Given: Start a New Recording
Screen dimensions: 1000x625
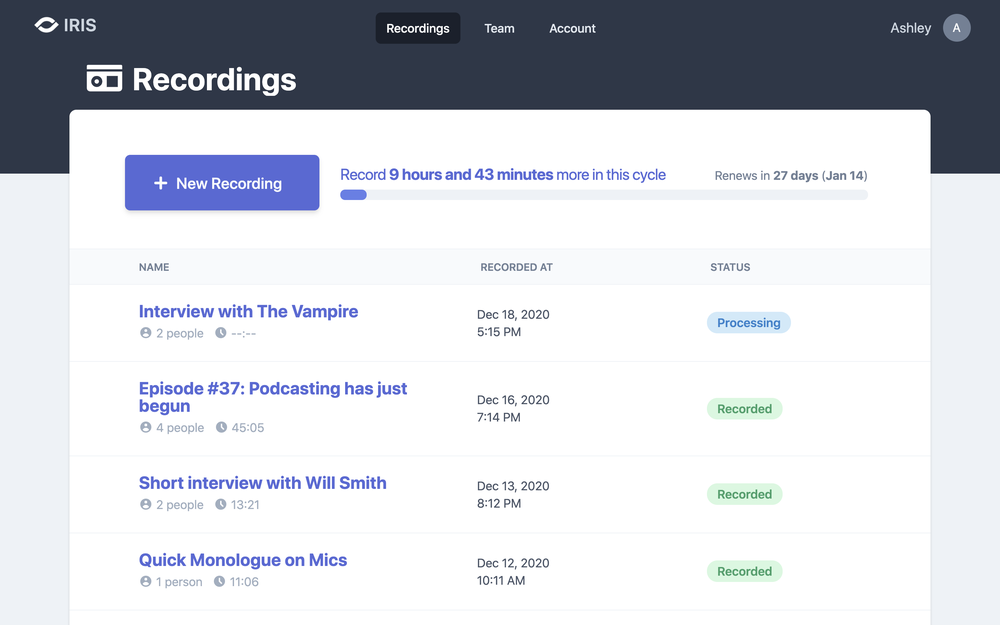Looking at the screenshot, I should click(221, 183).
